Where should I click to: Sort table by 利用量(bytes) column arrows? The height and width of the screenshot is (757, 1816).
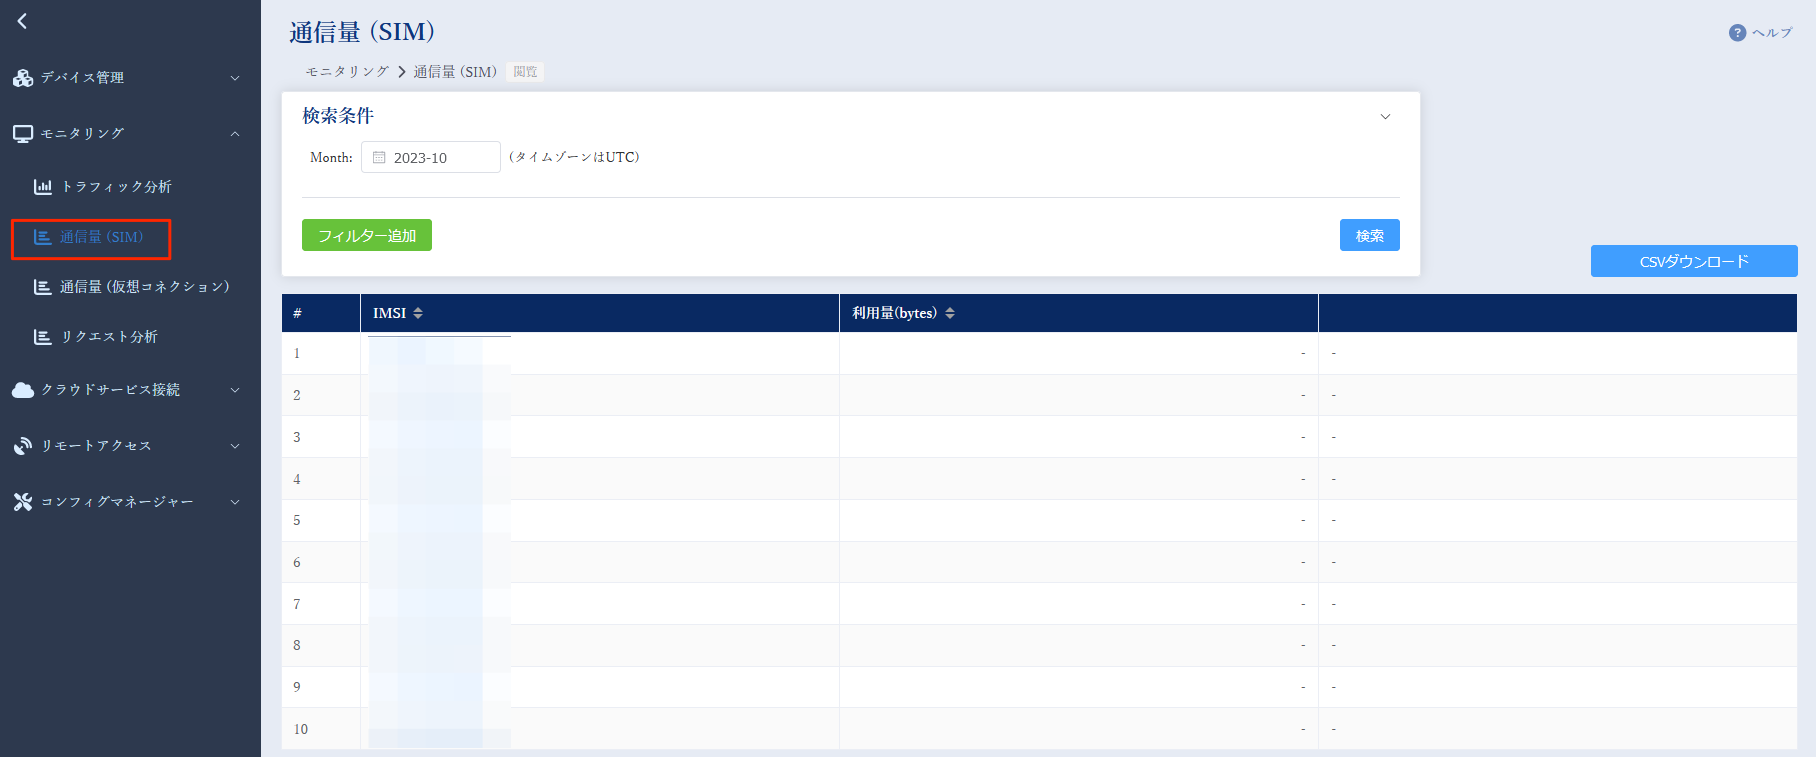tap(950, 313)
